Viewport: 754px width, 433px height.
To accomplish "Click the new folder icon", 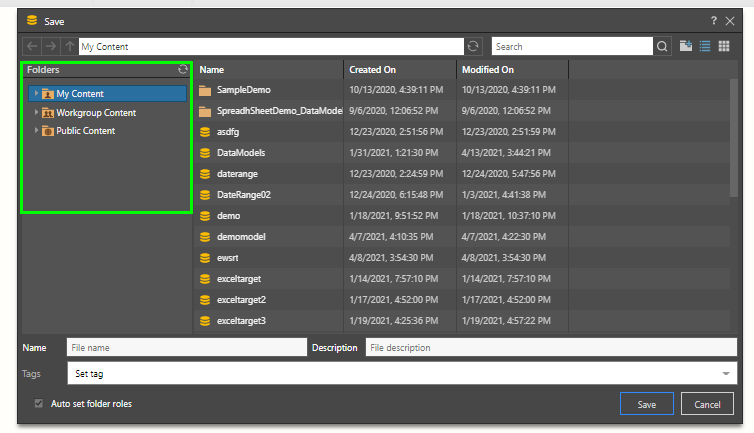I will point(686,46).
